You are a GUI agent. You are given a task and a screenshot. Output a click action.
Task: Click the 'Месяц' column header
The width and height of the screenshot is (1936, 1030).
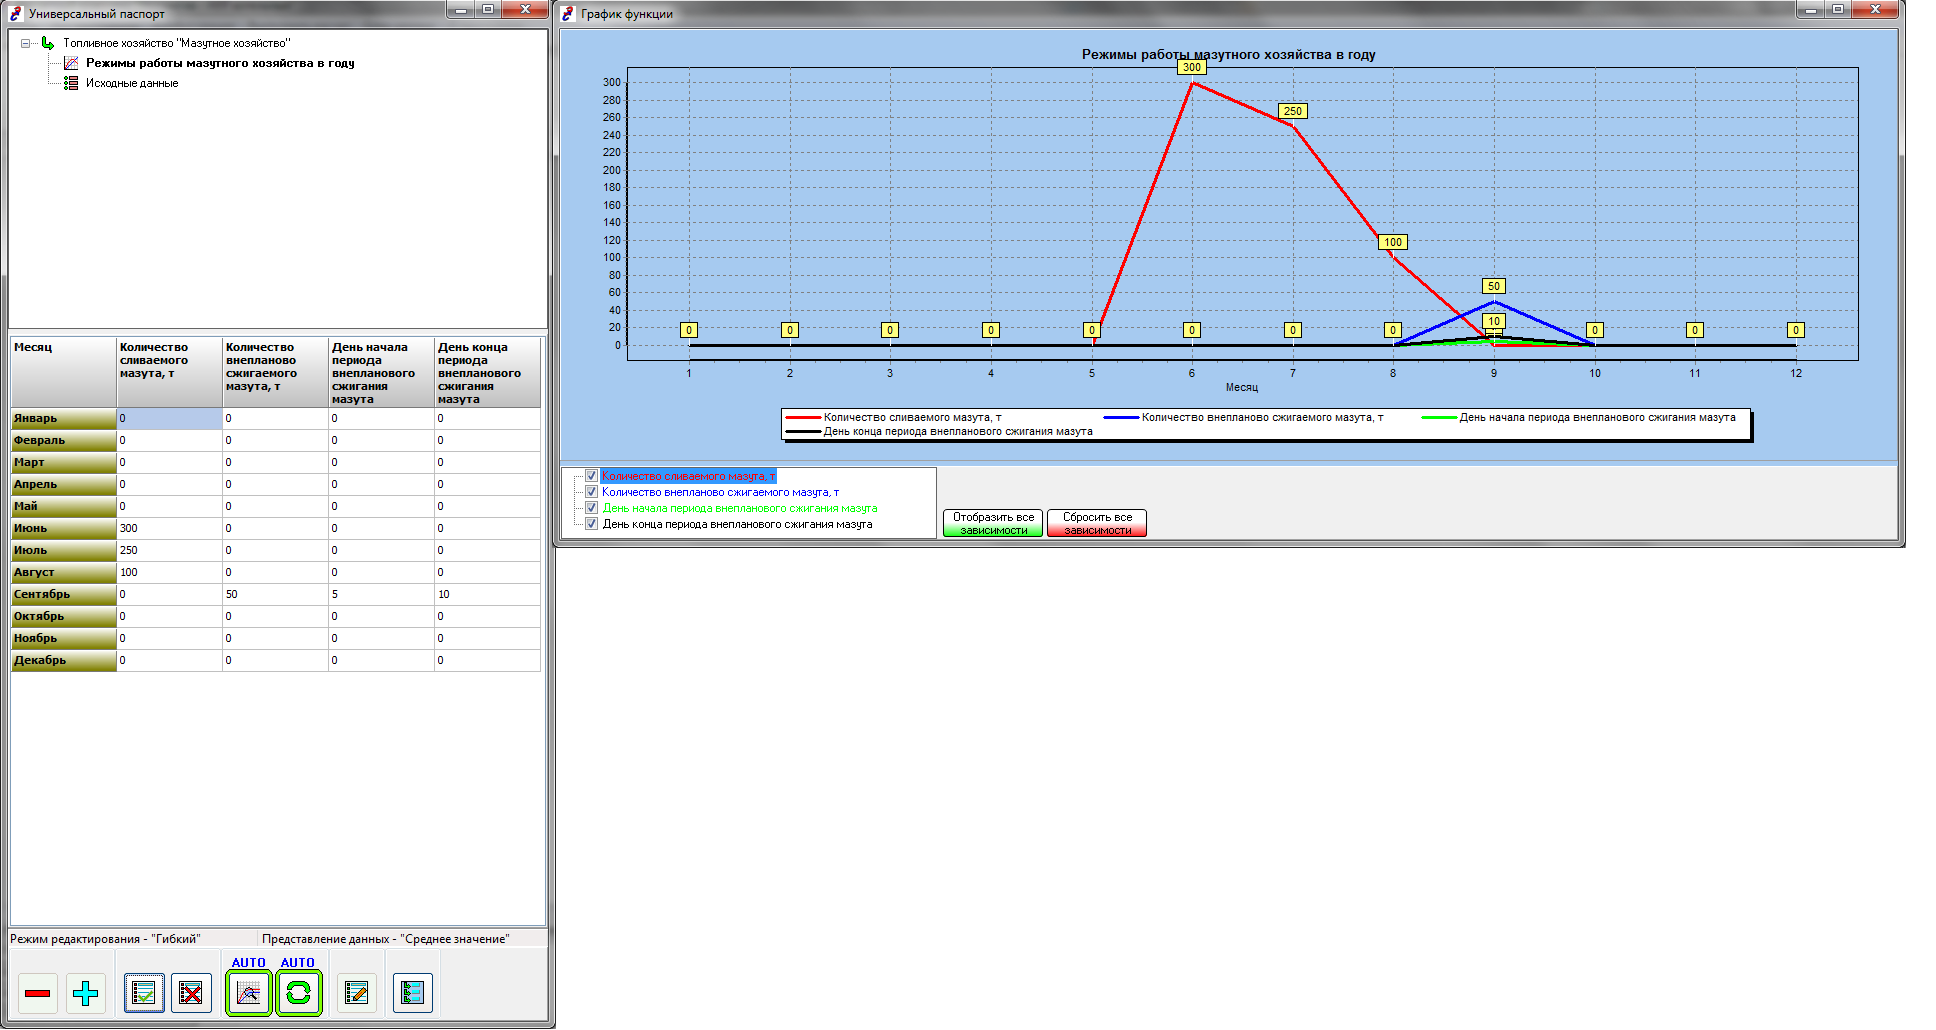click(x=63, y=372)
